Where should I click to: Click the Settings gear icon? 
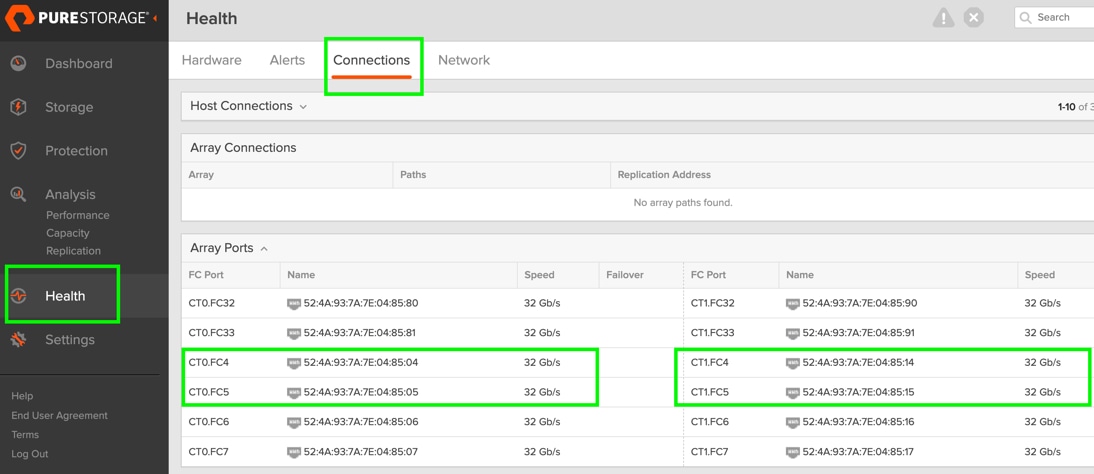pos(19,340)
